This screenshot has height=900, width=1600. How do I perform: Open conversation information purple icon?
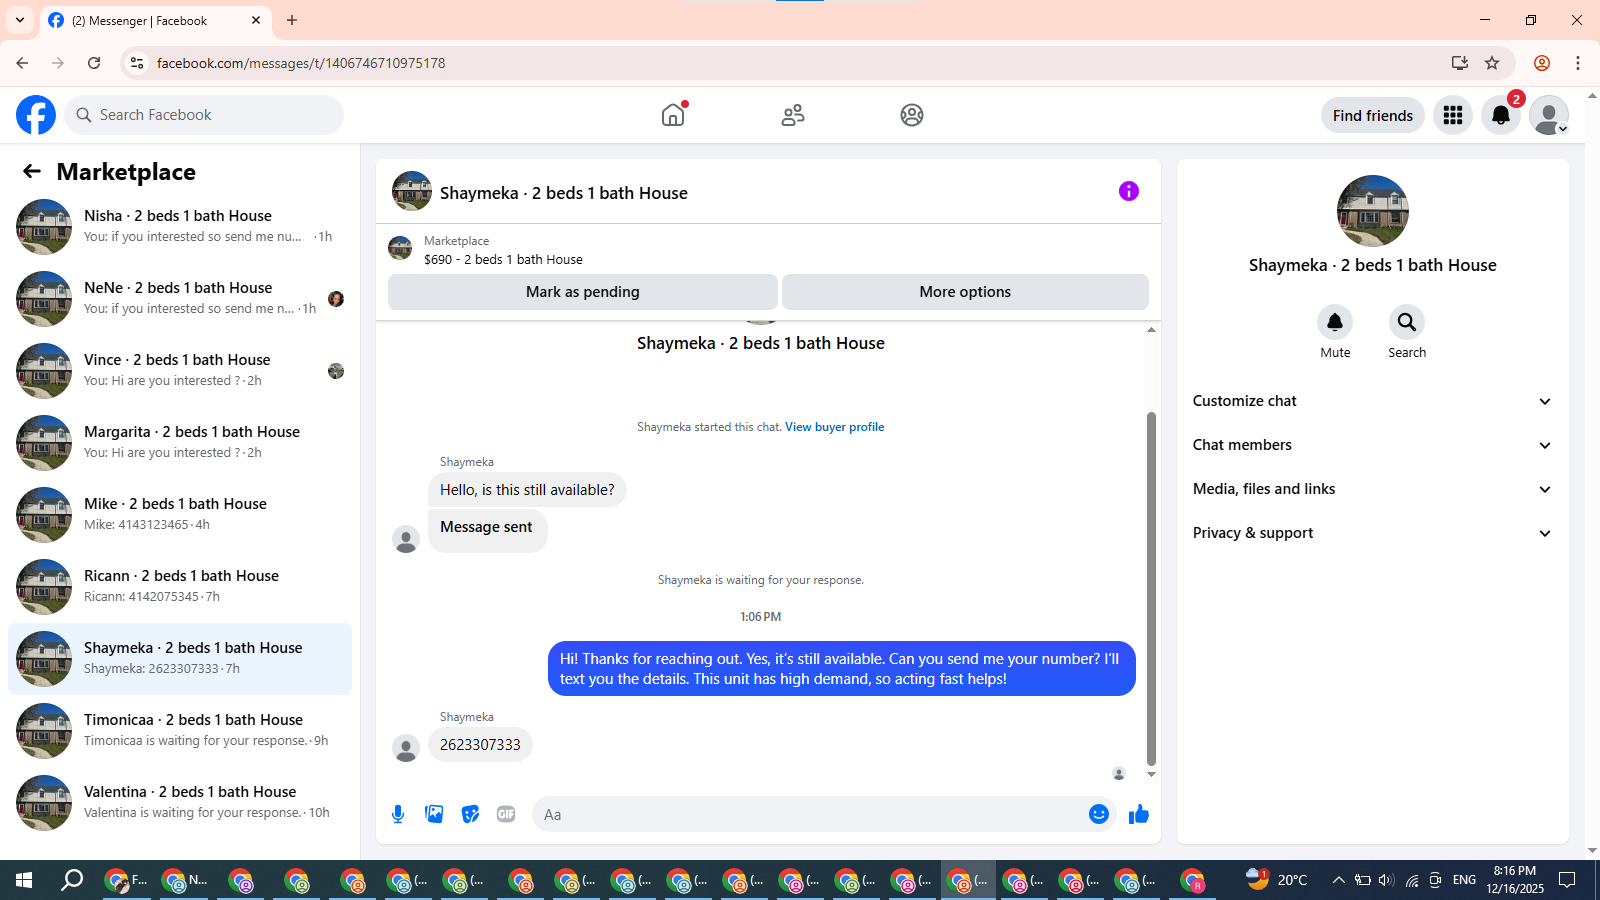(x=1129, y=191)
